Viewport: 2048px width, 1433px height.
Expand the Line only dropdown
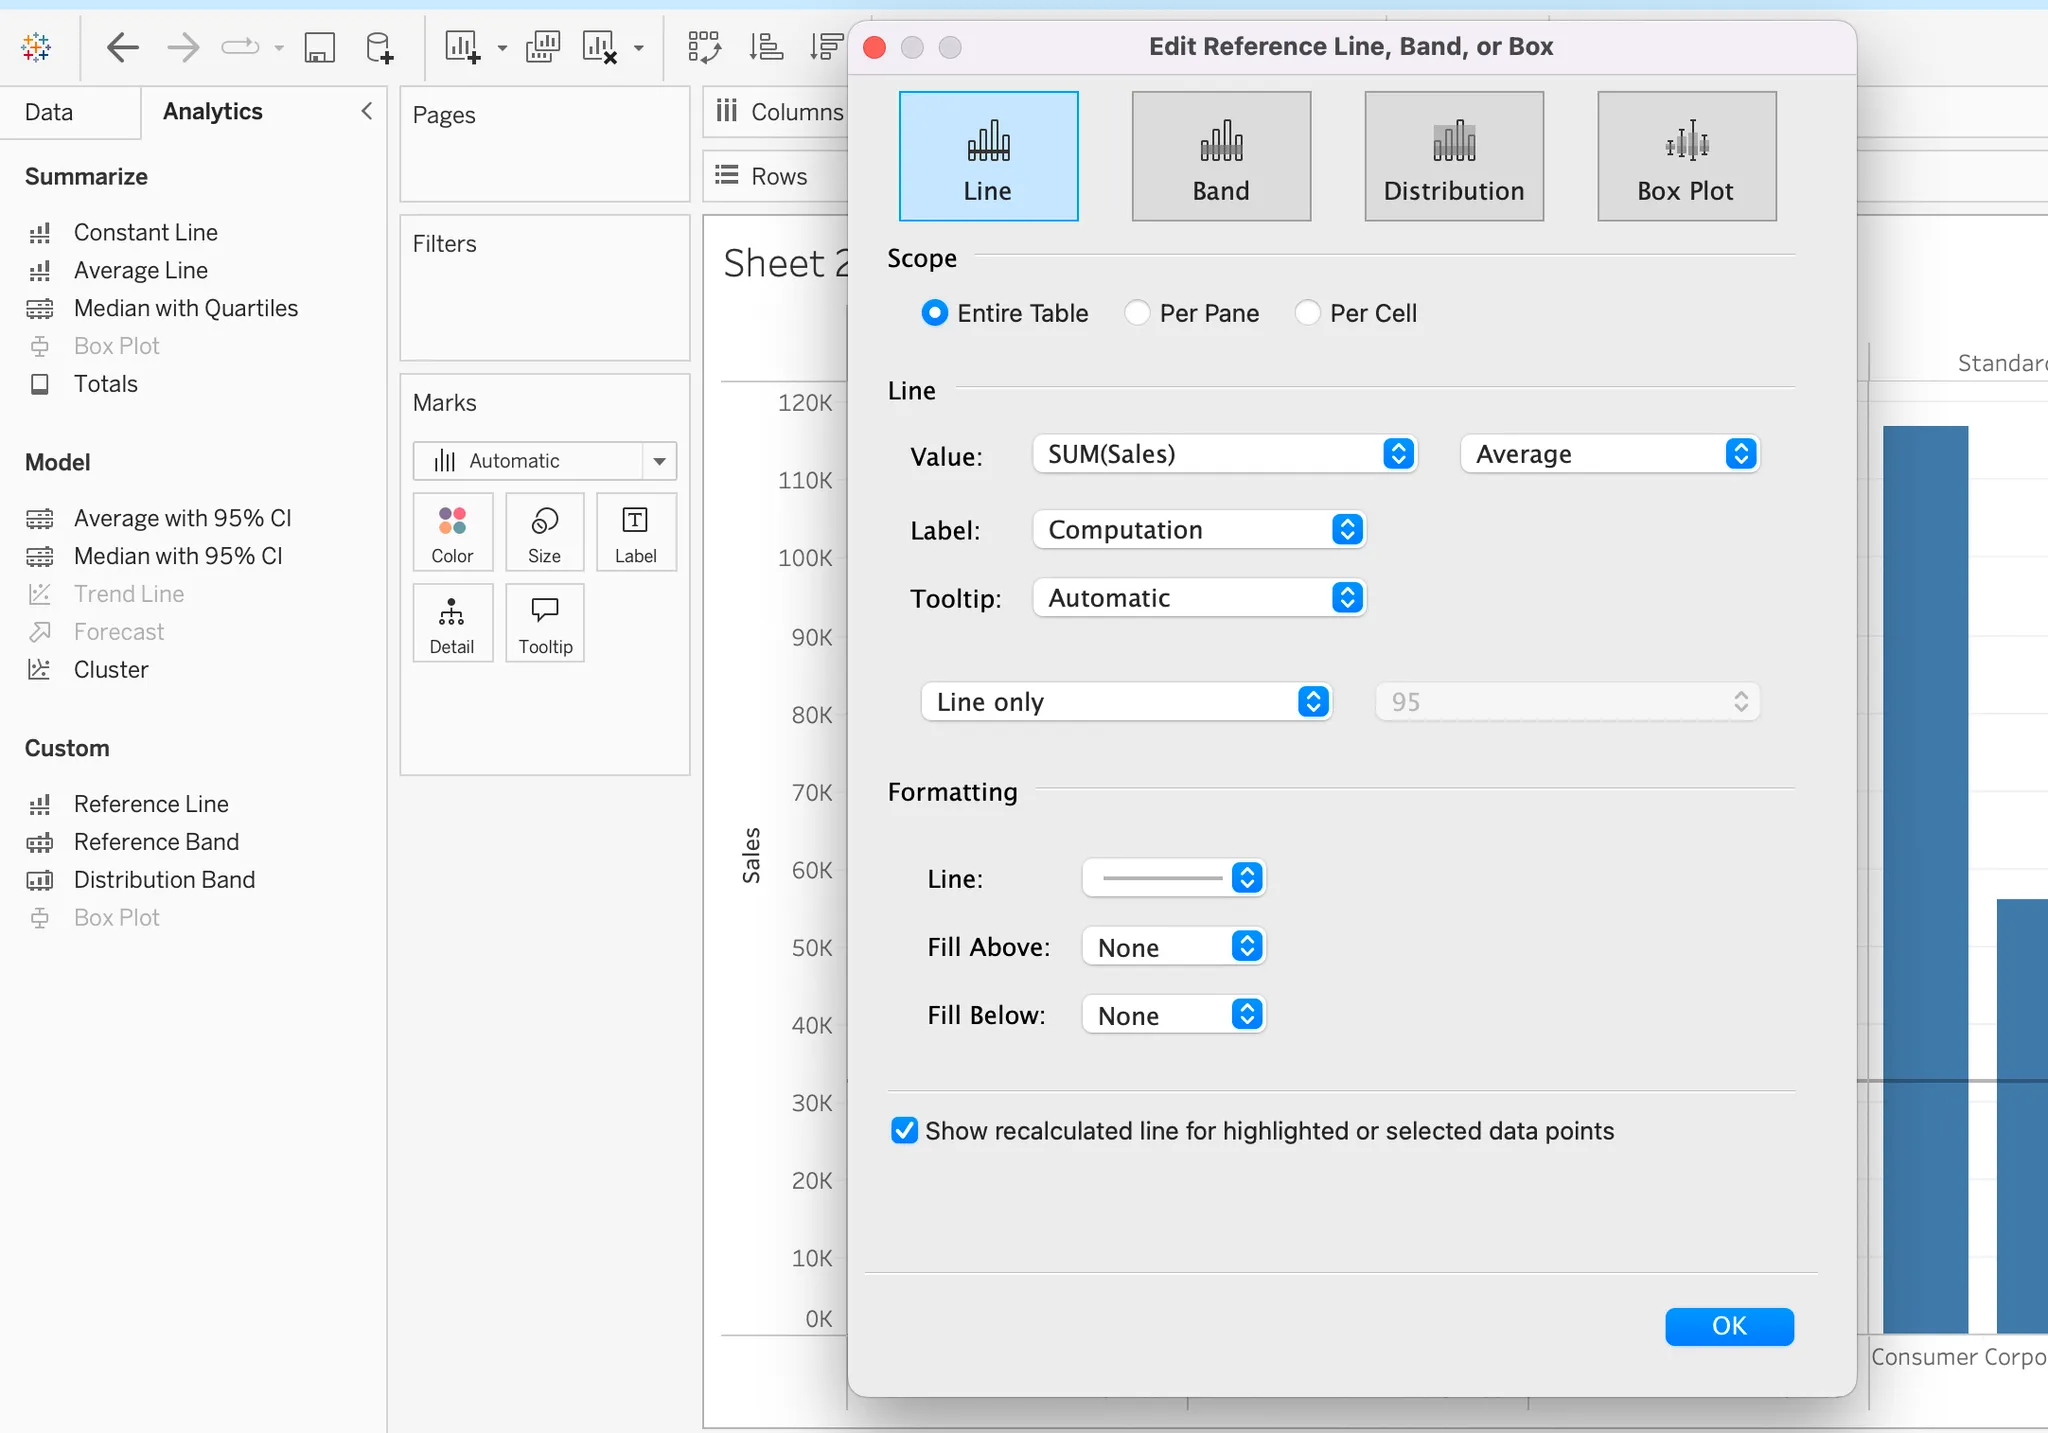point(1126,702)
